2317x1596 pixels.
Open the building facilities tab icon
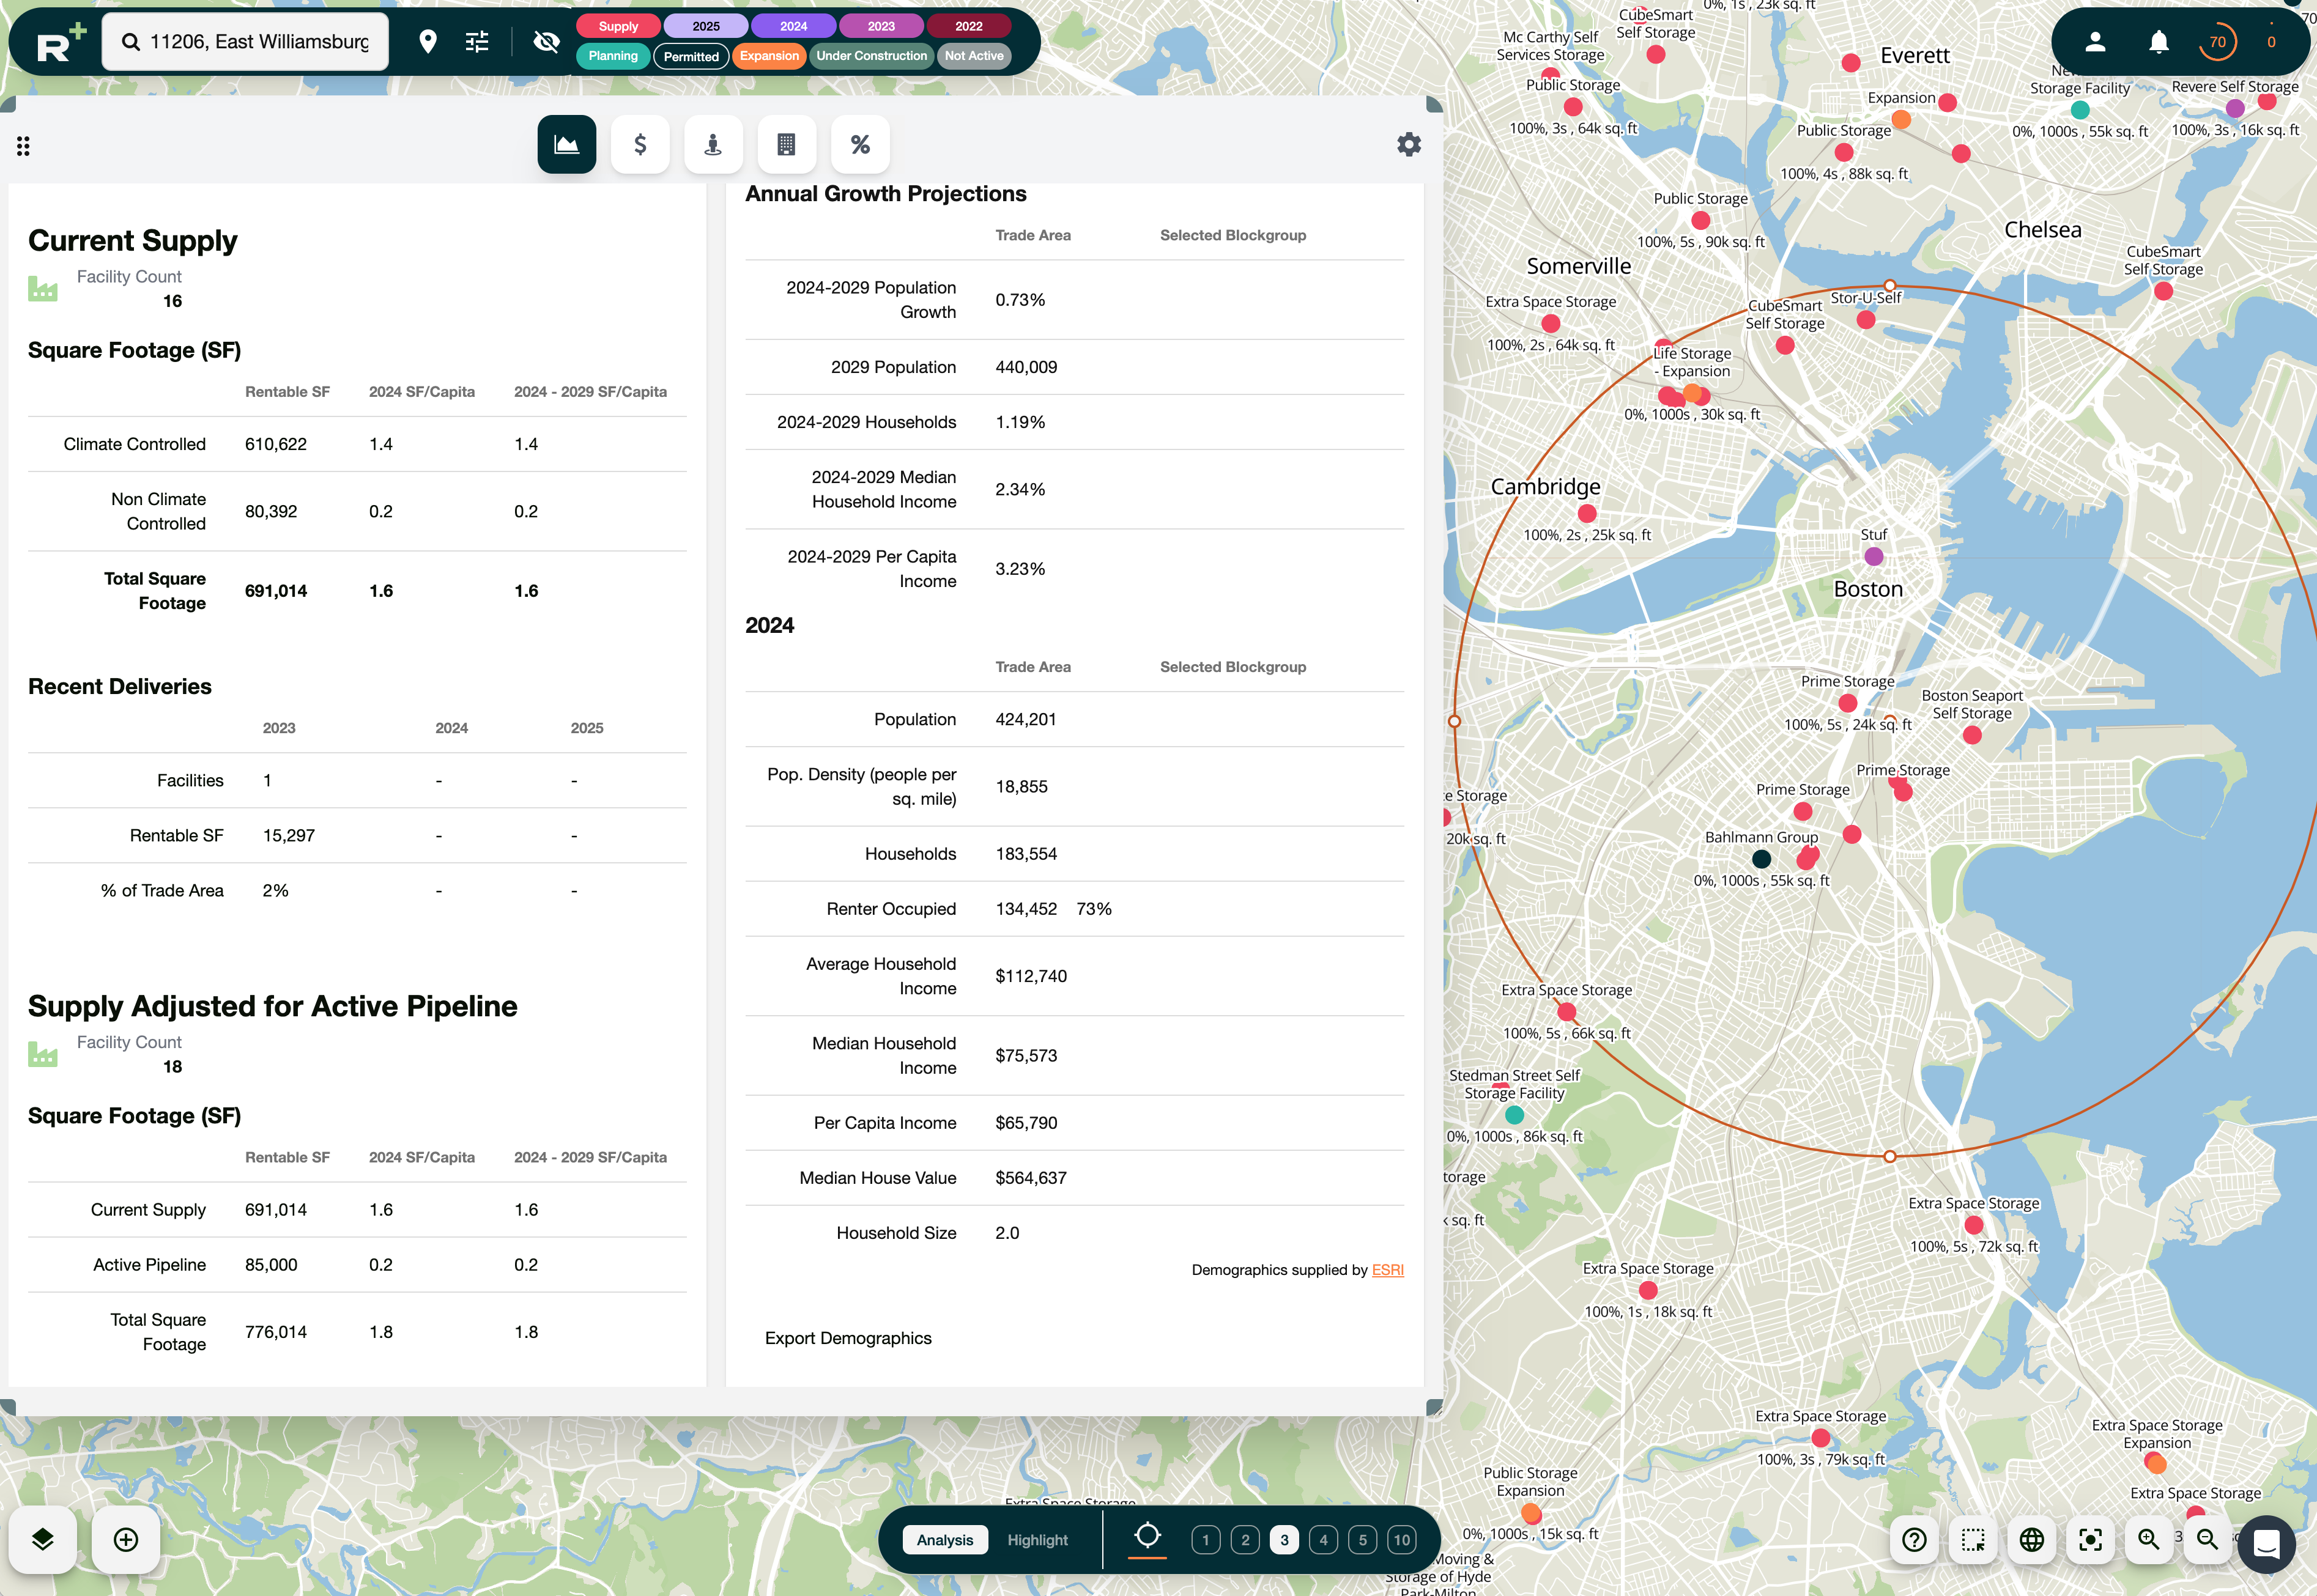[786, 145]
